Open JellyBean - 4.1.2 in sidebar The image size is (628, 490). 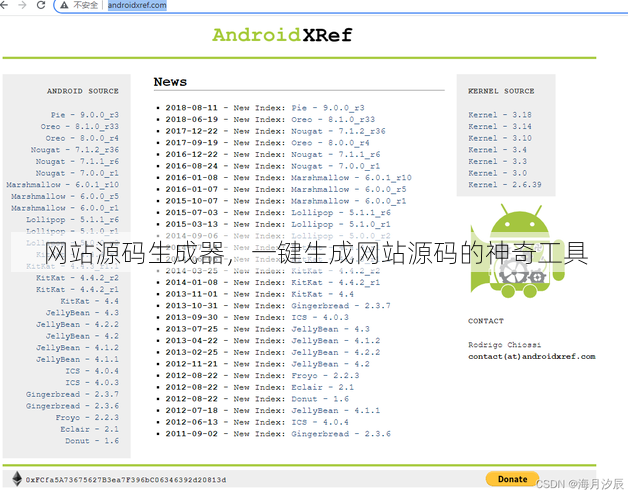(x=77, y=347)
